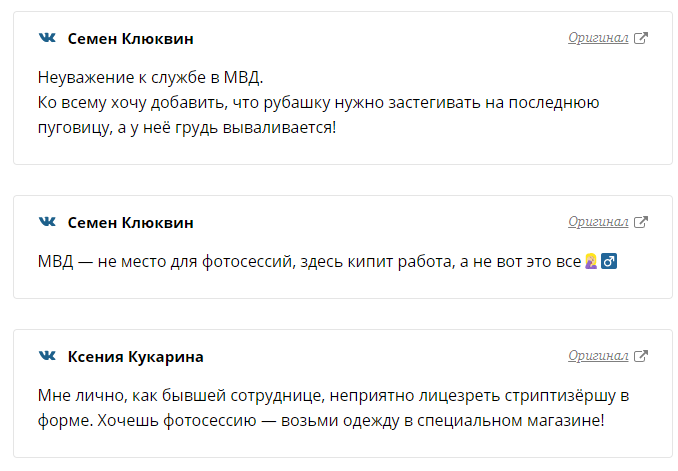Click the line 'форме. Хочешь фотосессию'

coord(321,421)
